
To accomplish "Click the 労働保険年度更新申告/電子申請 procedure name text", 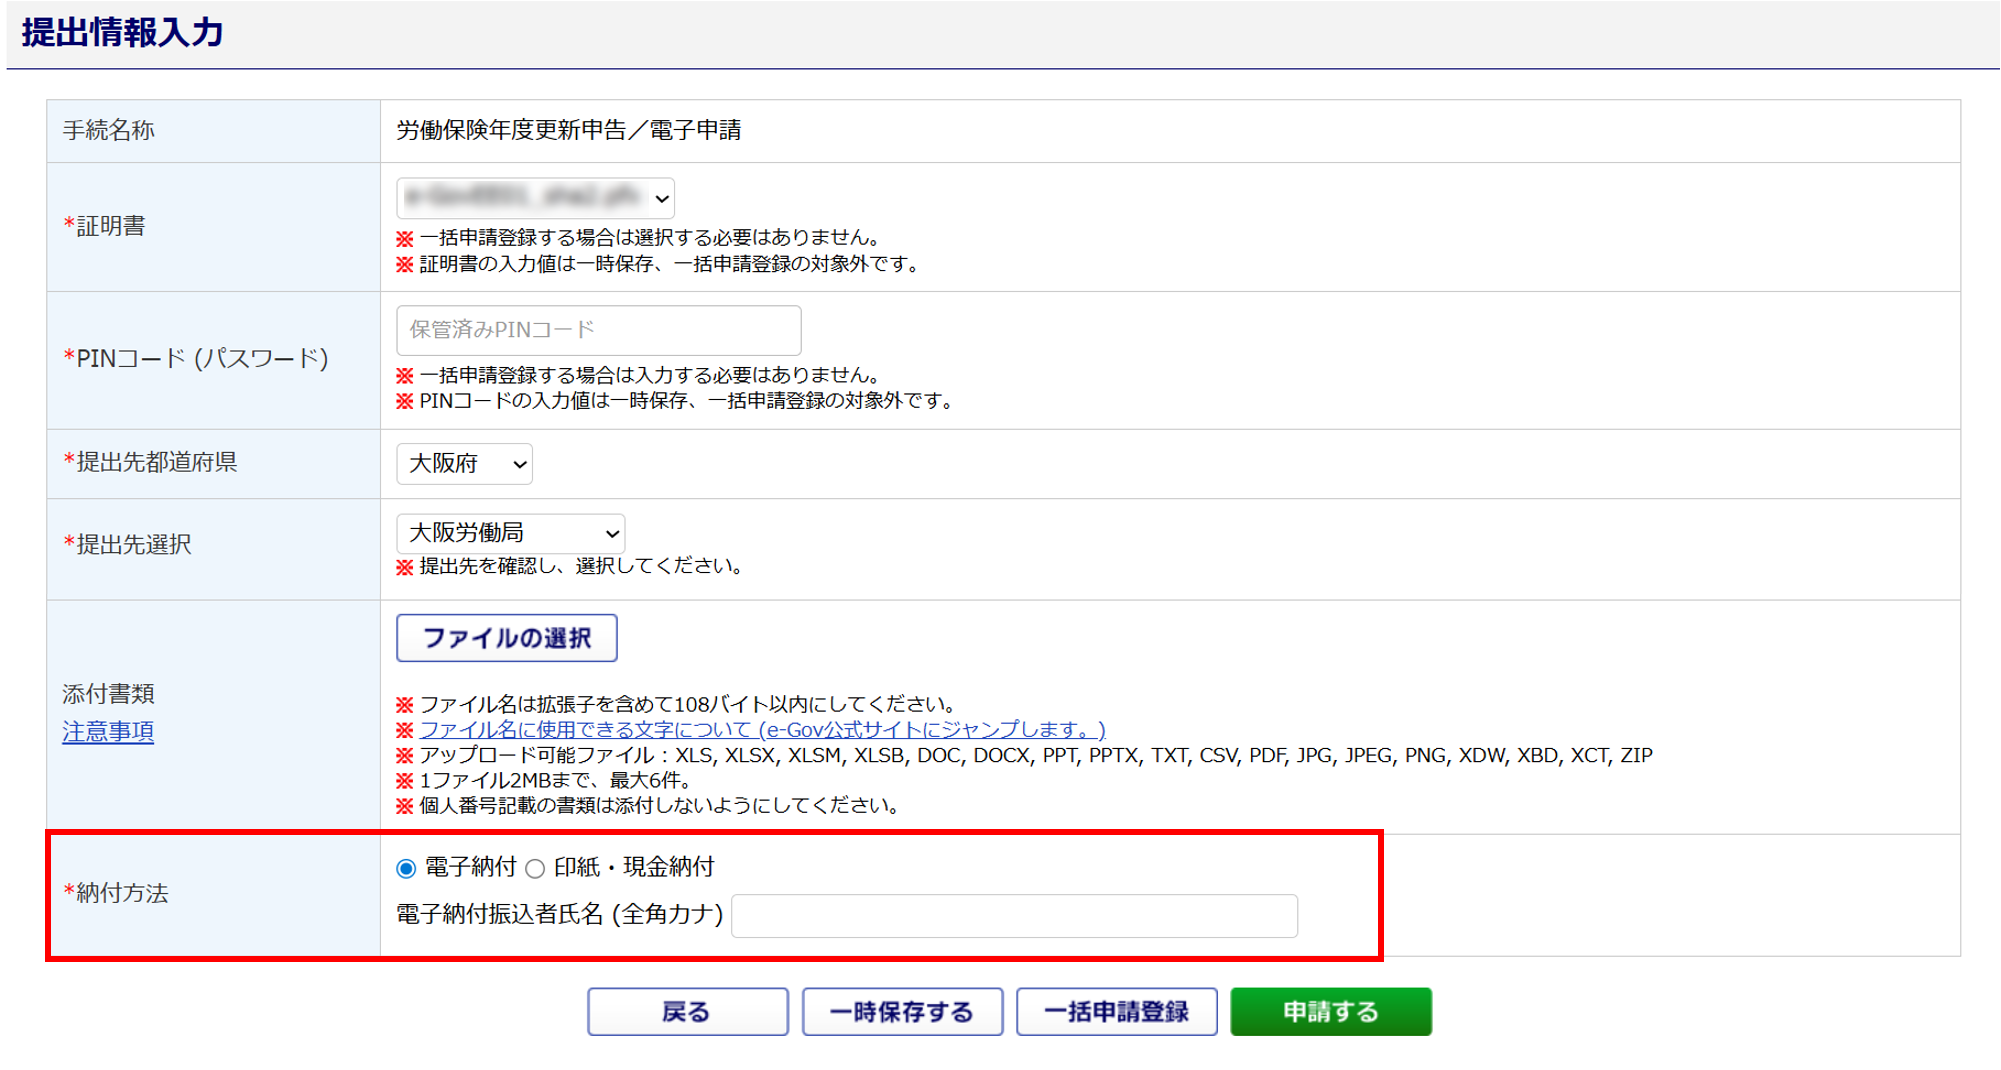I will click(569, 130).
